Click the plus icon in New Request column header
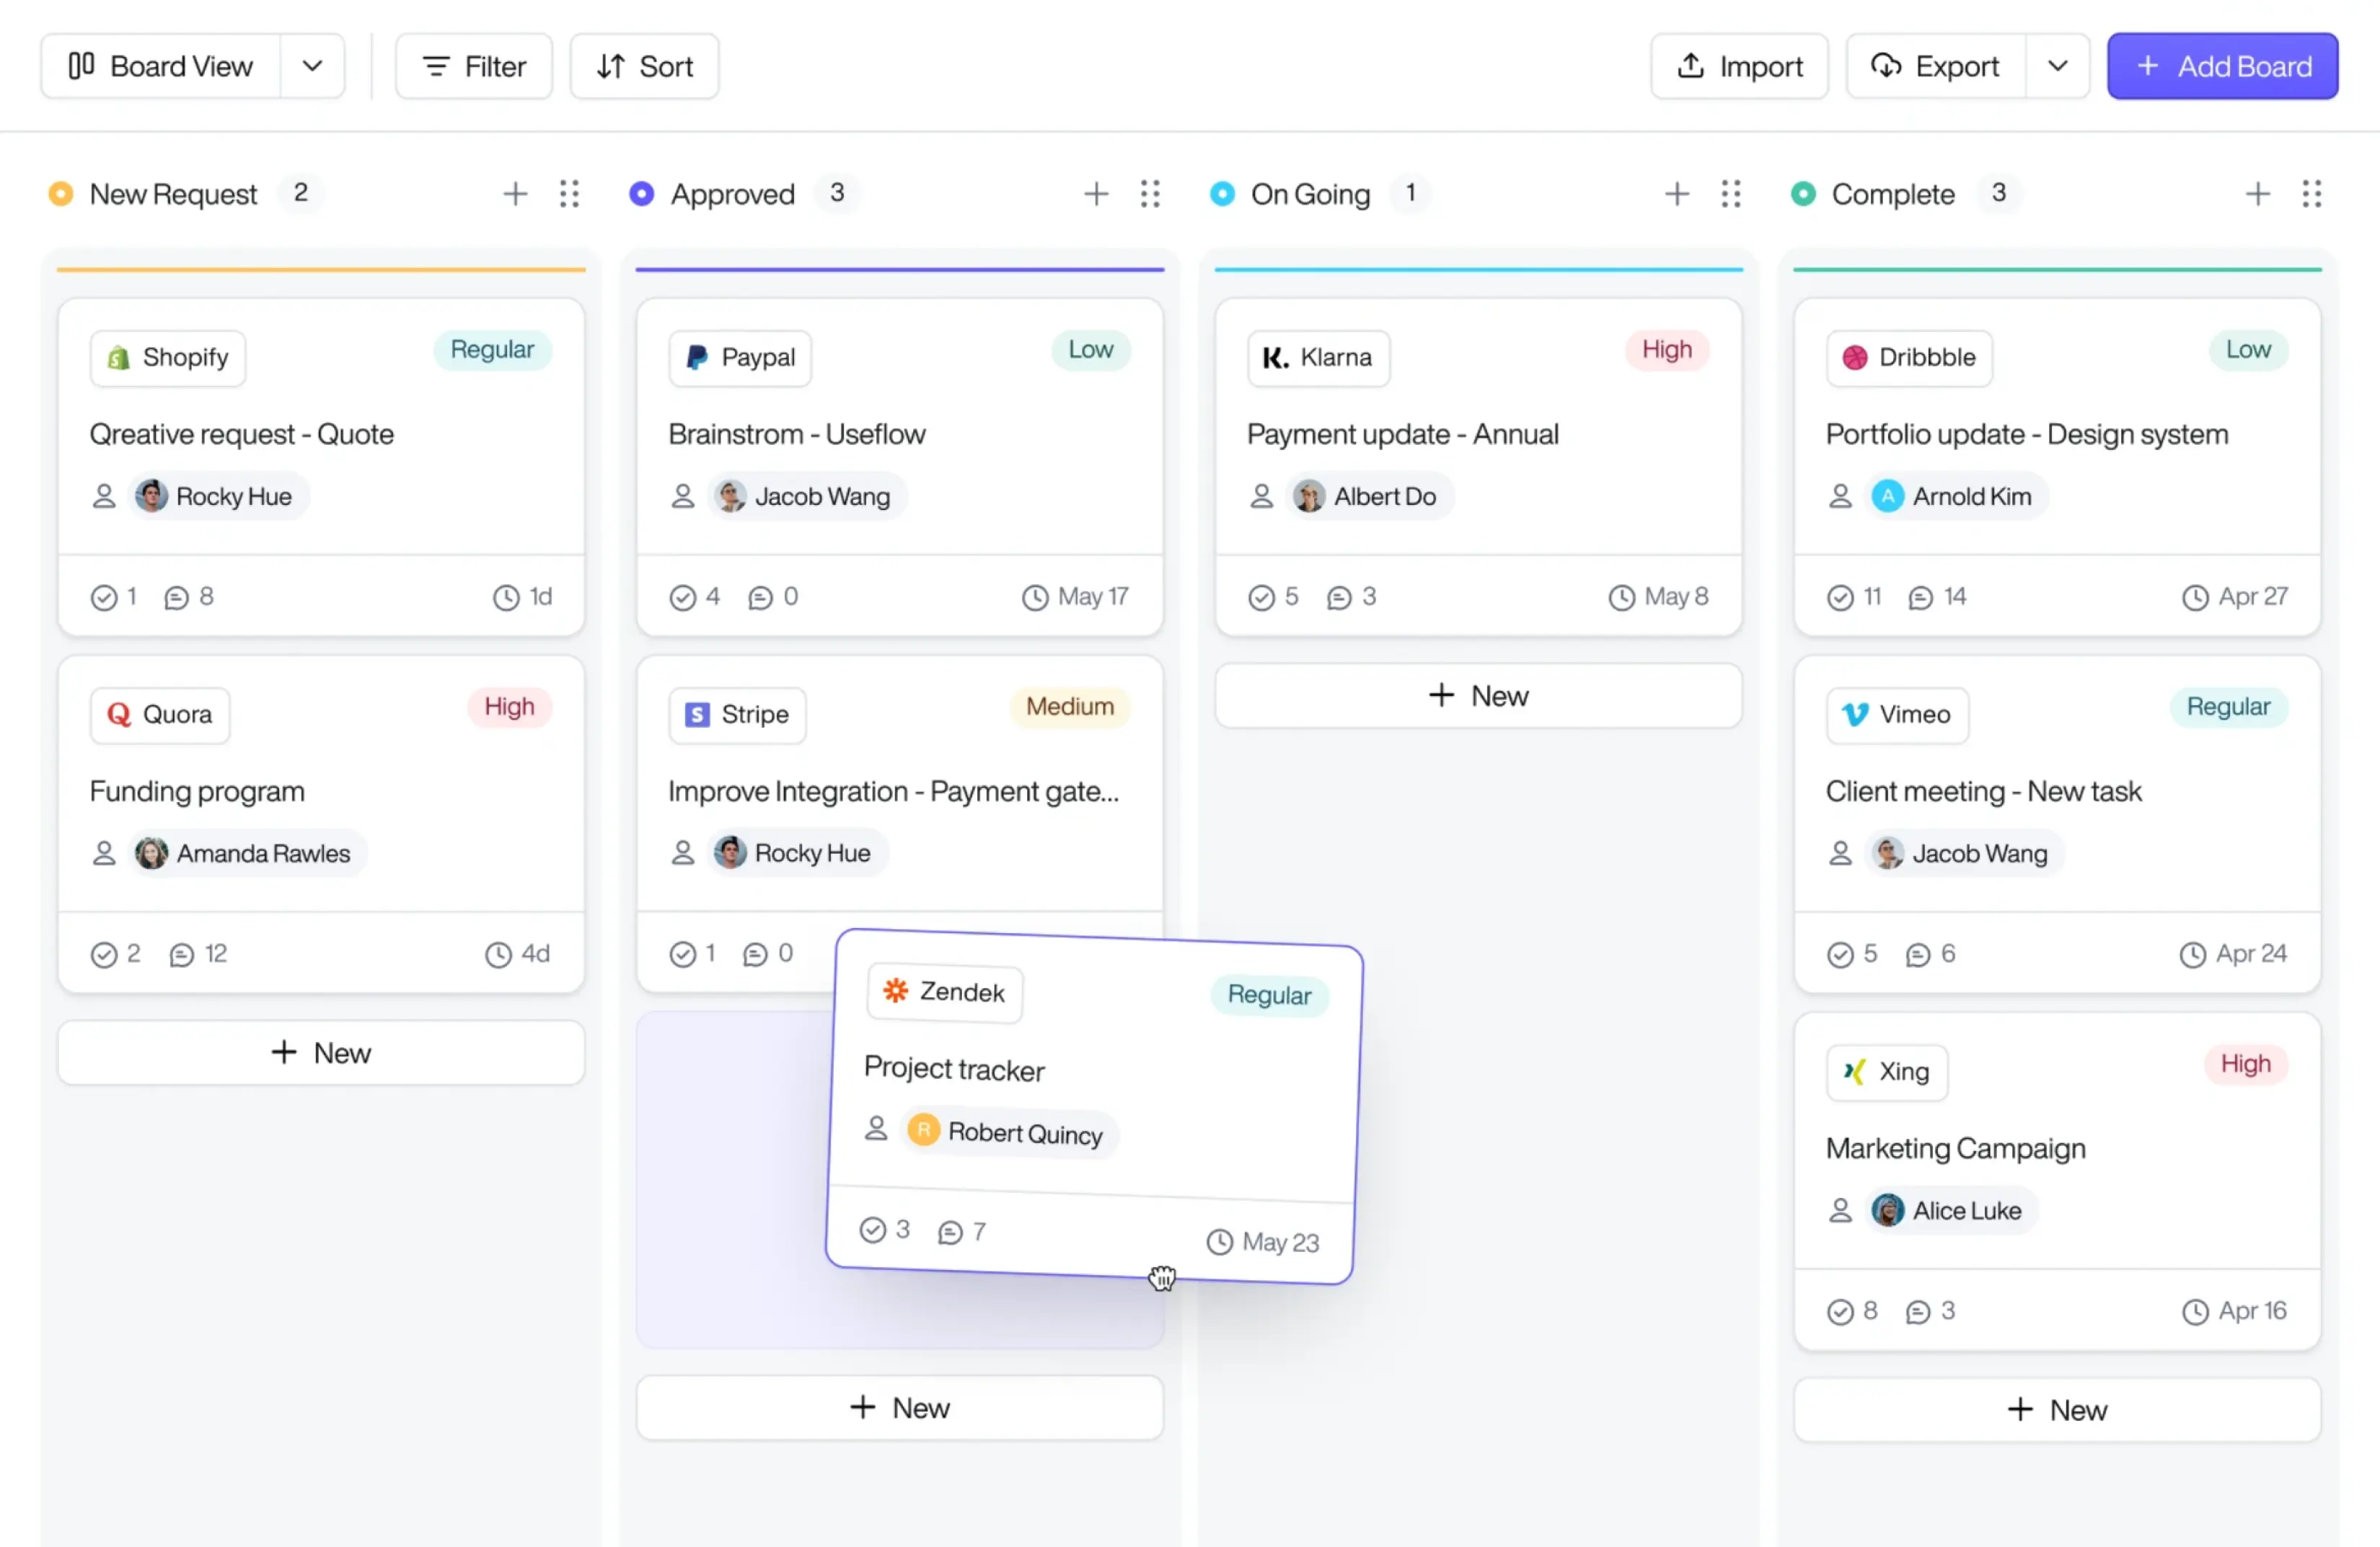The height and width of the screenshot is (1547, 2380). (x=515, y=193)
